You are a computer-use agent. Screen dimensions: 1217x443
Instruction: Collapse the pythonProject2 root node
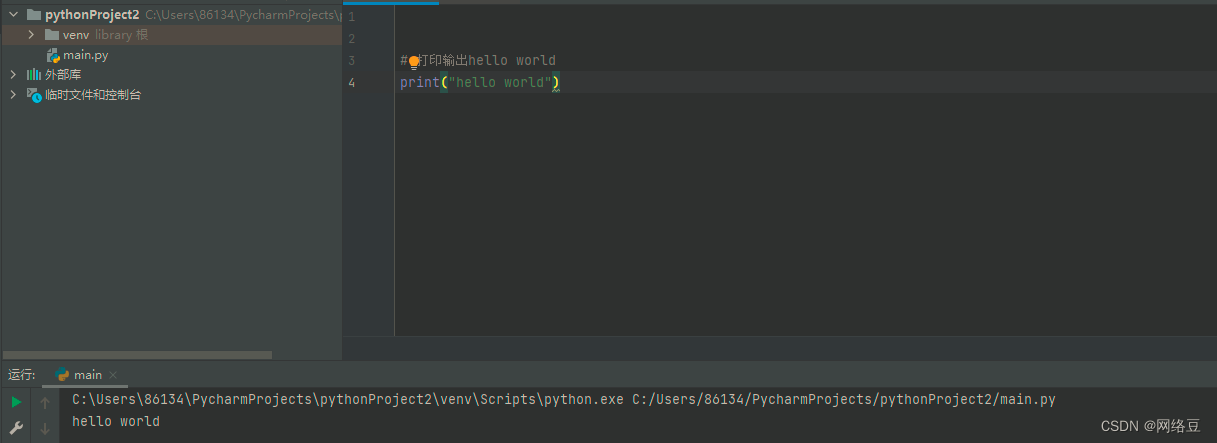[14, 15]
